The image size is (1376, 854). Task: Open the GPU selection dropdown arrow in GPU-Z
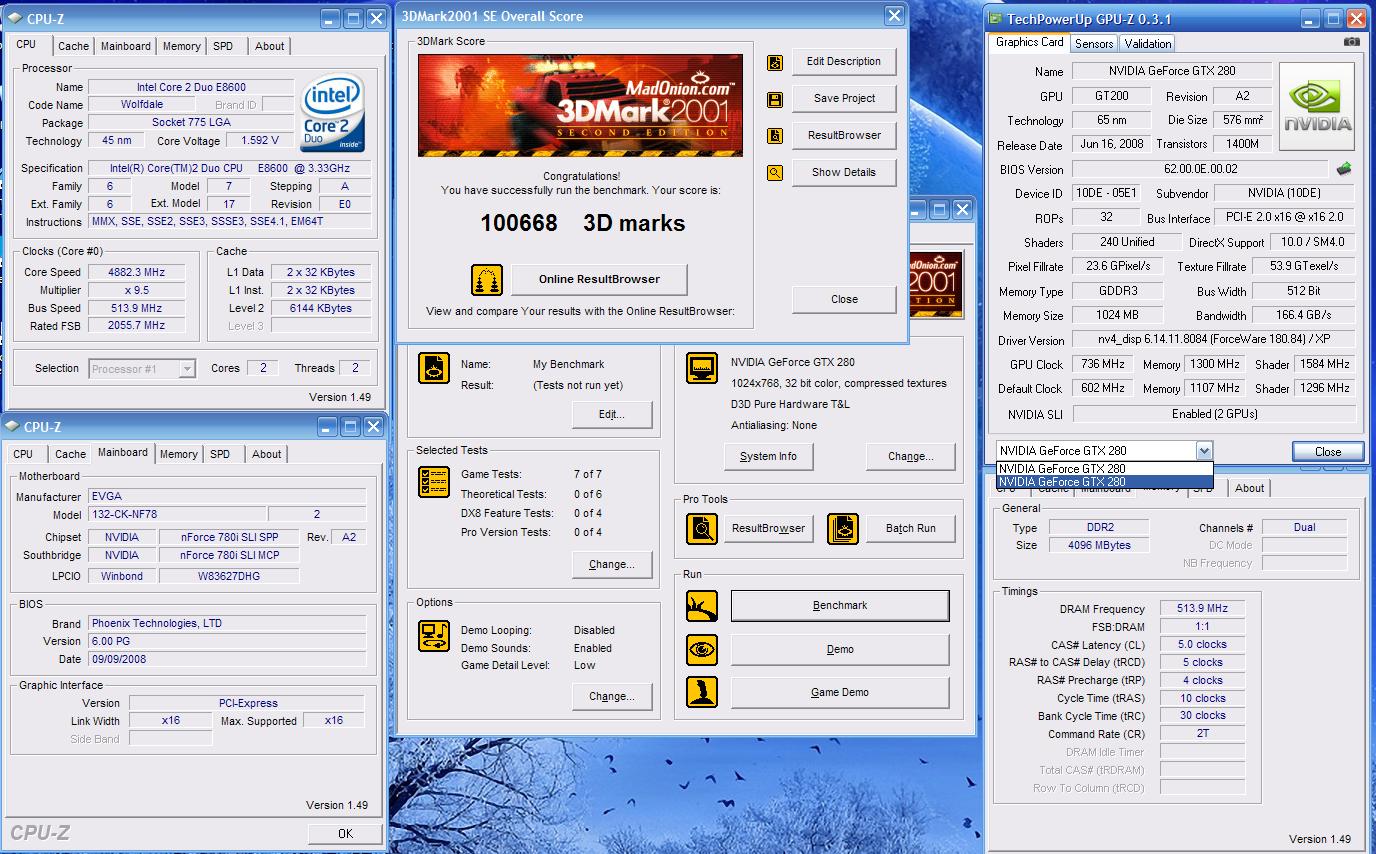tap(1204, 451)
